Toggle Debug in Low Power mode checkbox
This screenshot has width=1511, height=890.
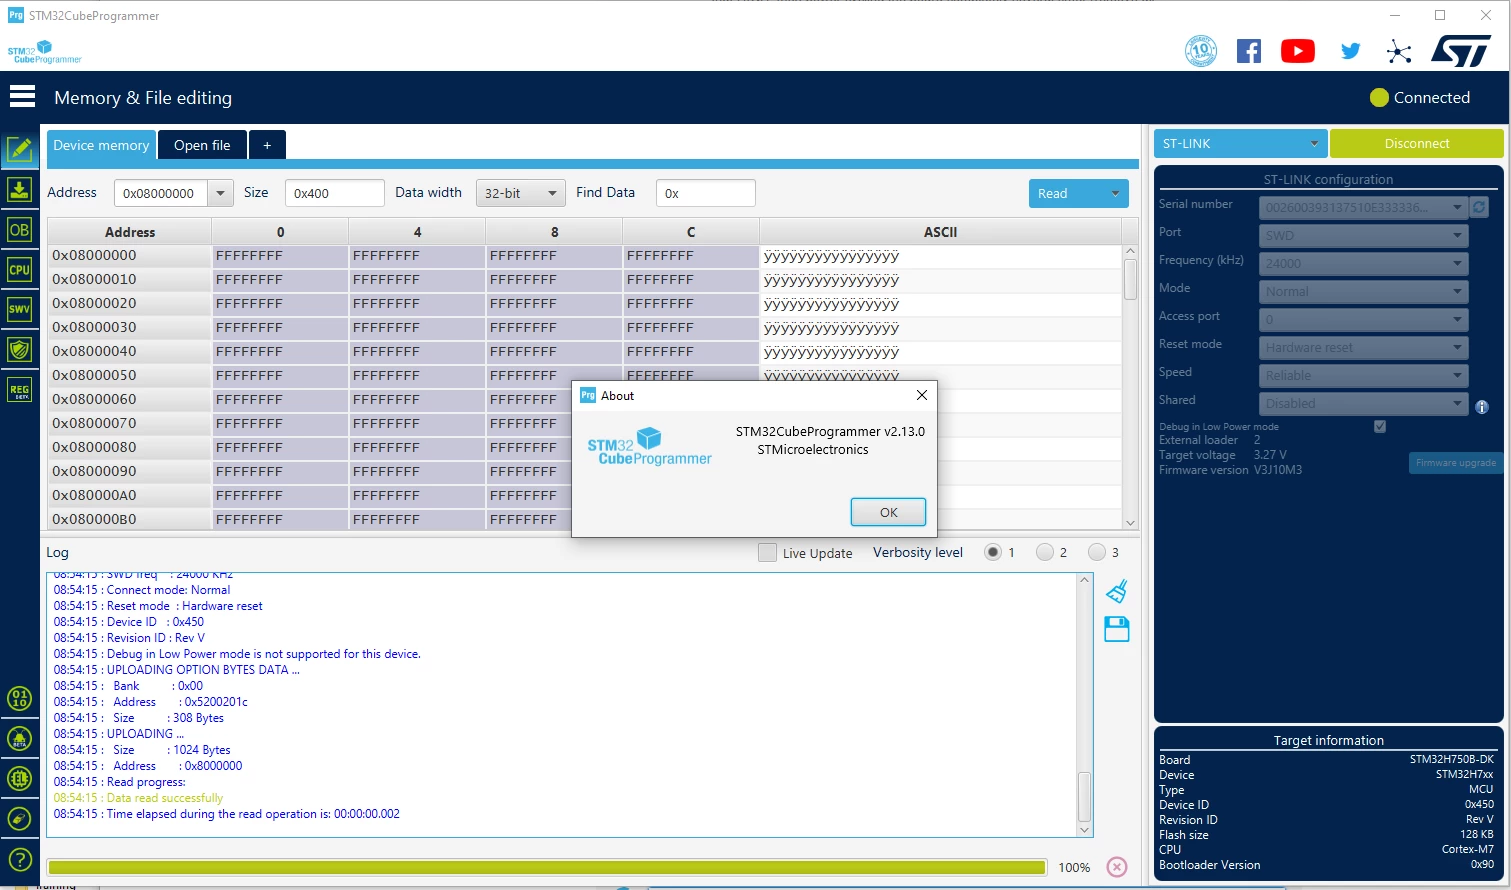(x=1380, y=426)
